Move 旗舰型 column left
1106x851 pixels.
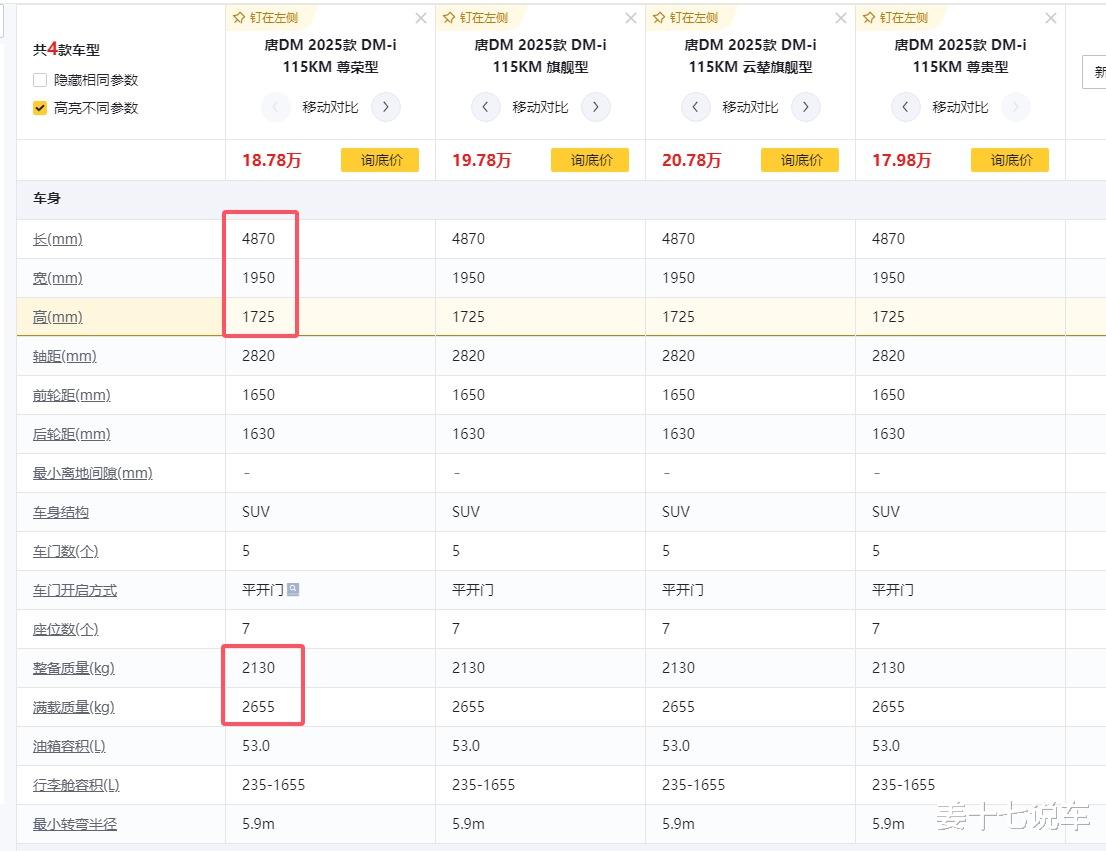[x=485, y=107]
